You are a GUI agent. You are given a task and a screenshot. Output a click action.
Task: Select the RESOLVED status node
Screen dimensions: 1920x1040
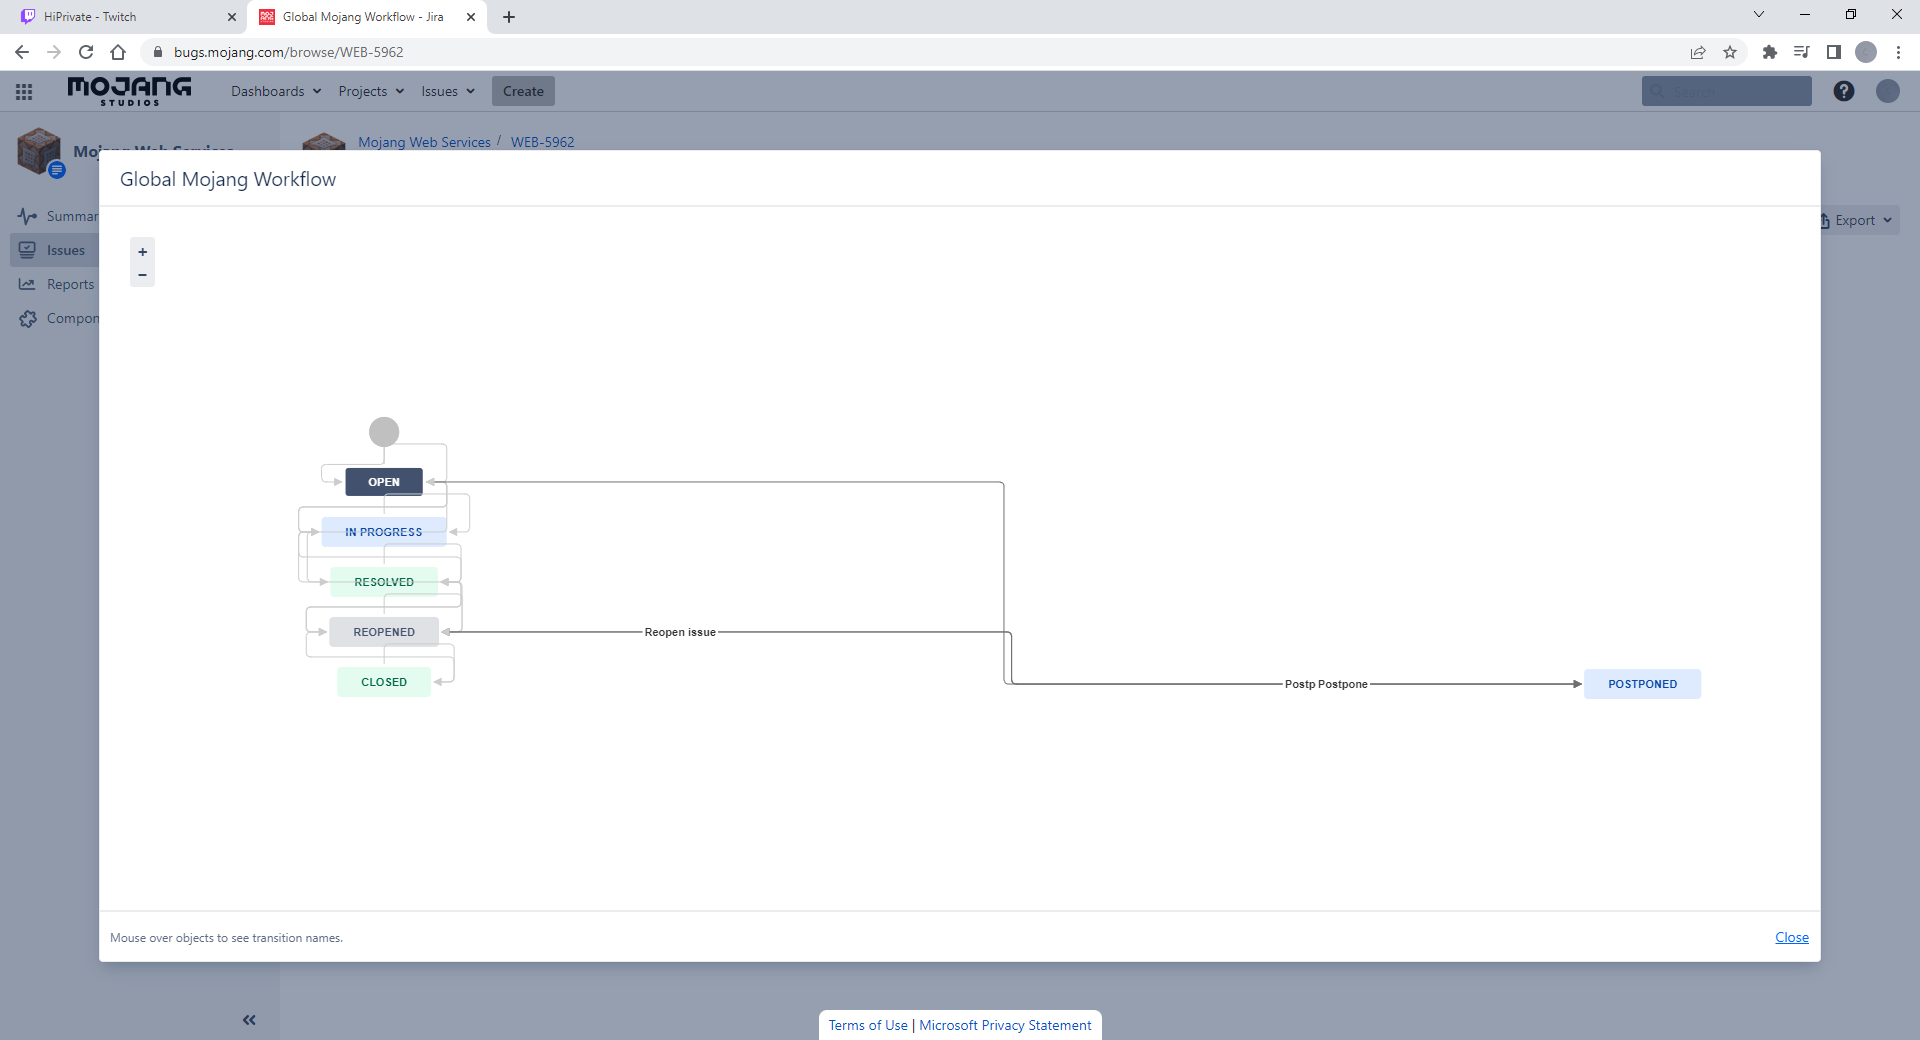click(384, 582)
